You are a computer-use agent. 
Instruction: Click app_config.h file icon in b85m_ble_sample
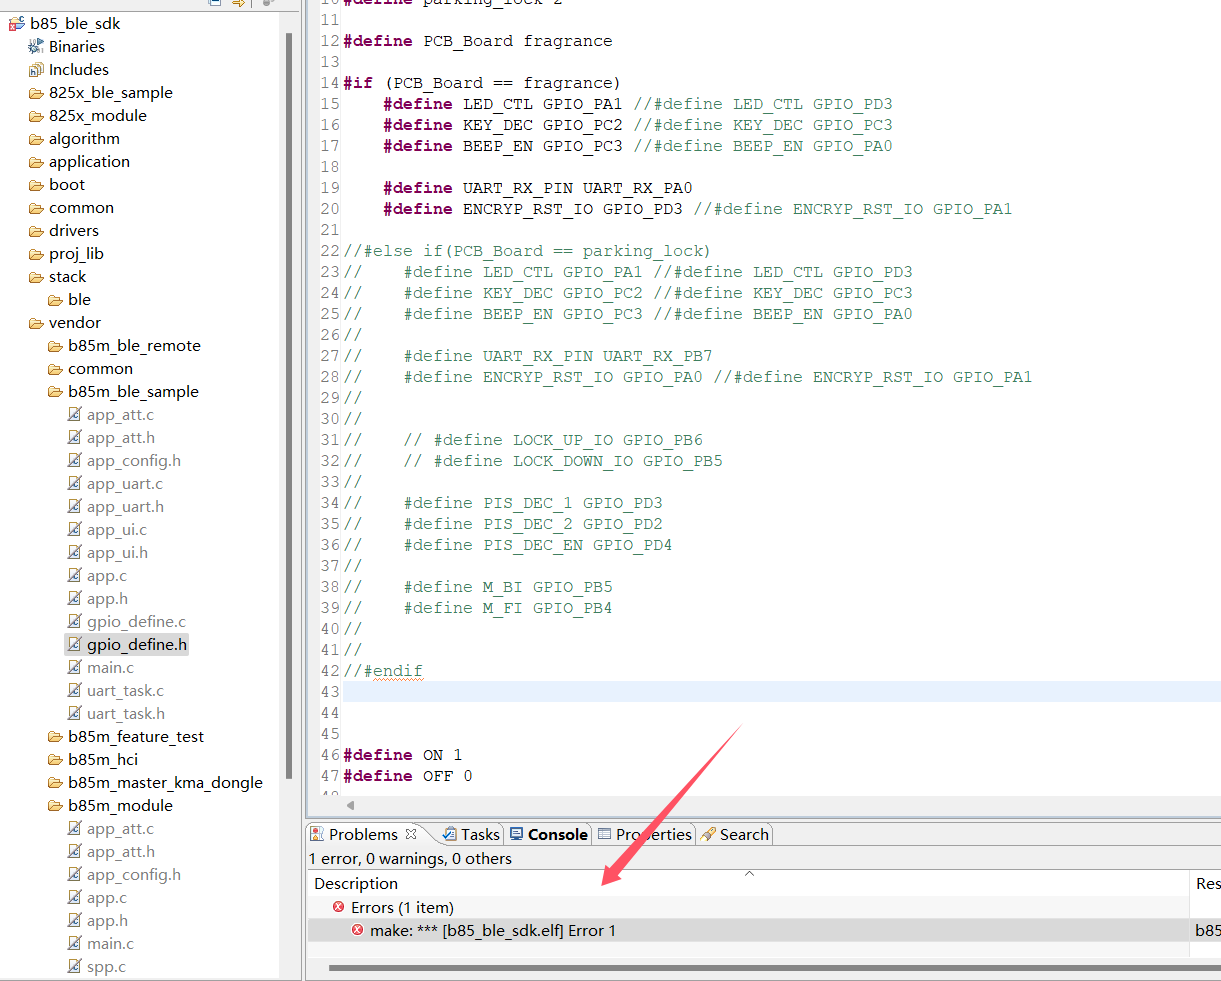tap(75, 460)
